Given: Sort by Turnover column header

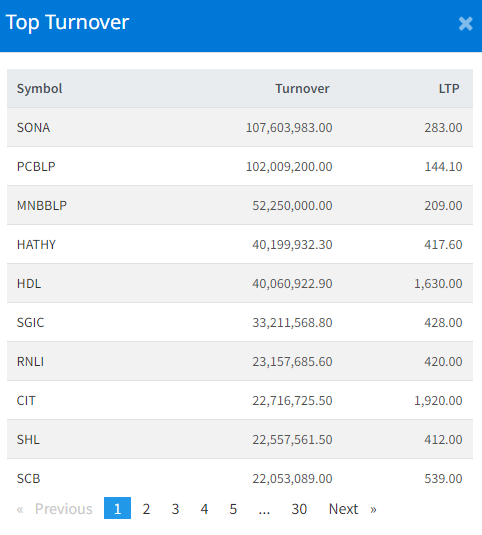Looking at the screenshot, I should click(x=302, y=89).
